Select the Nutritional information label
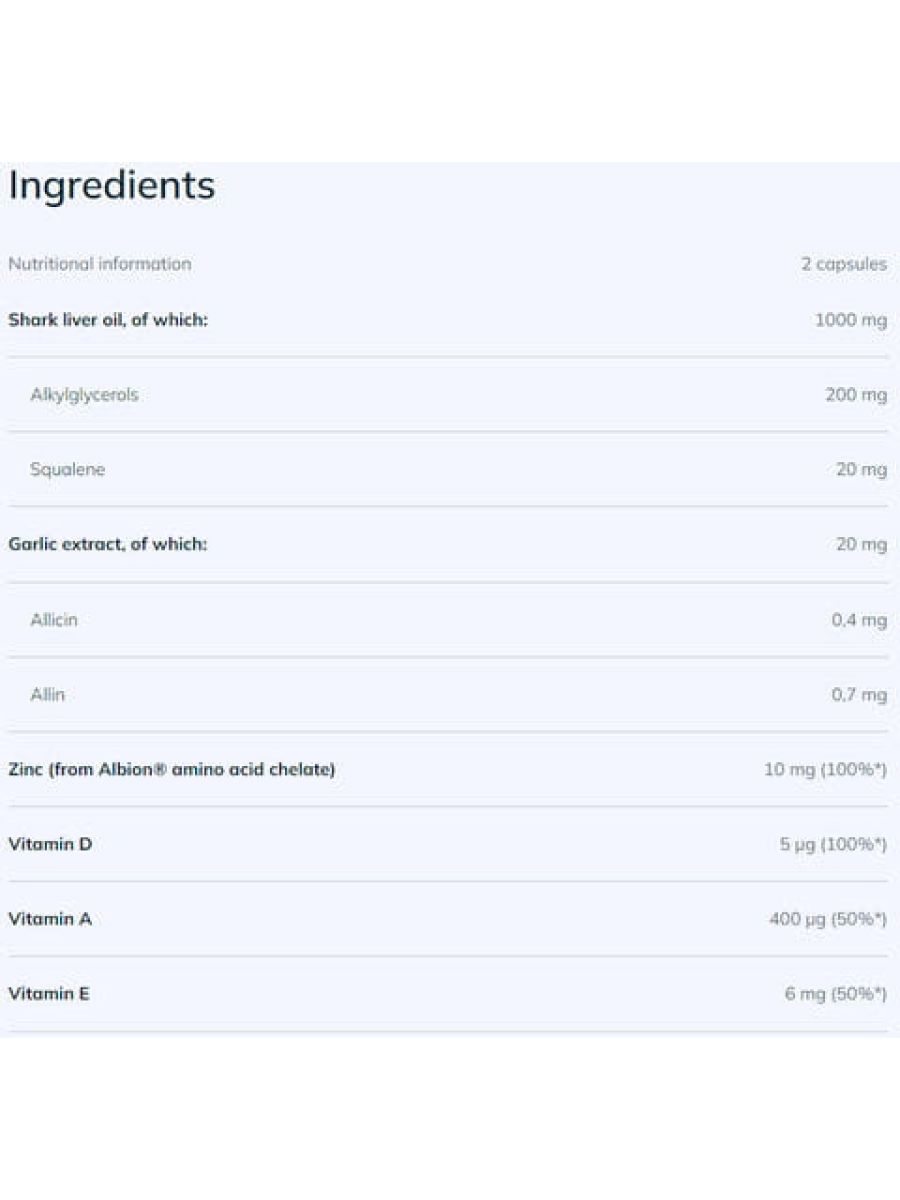 pyautogui.click(x=100, y=264)
